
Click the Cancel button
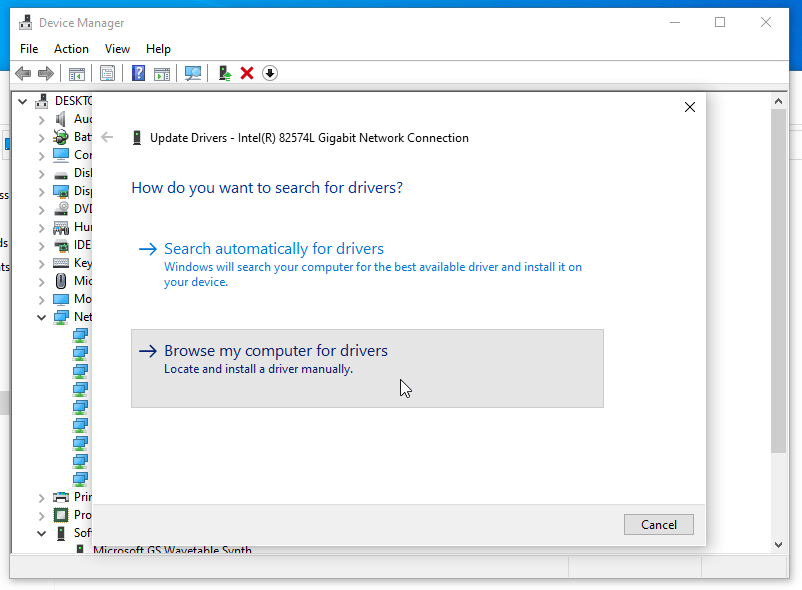tap(659, 525)
